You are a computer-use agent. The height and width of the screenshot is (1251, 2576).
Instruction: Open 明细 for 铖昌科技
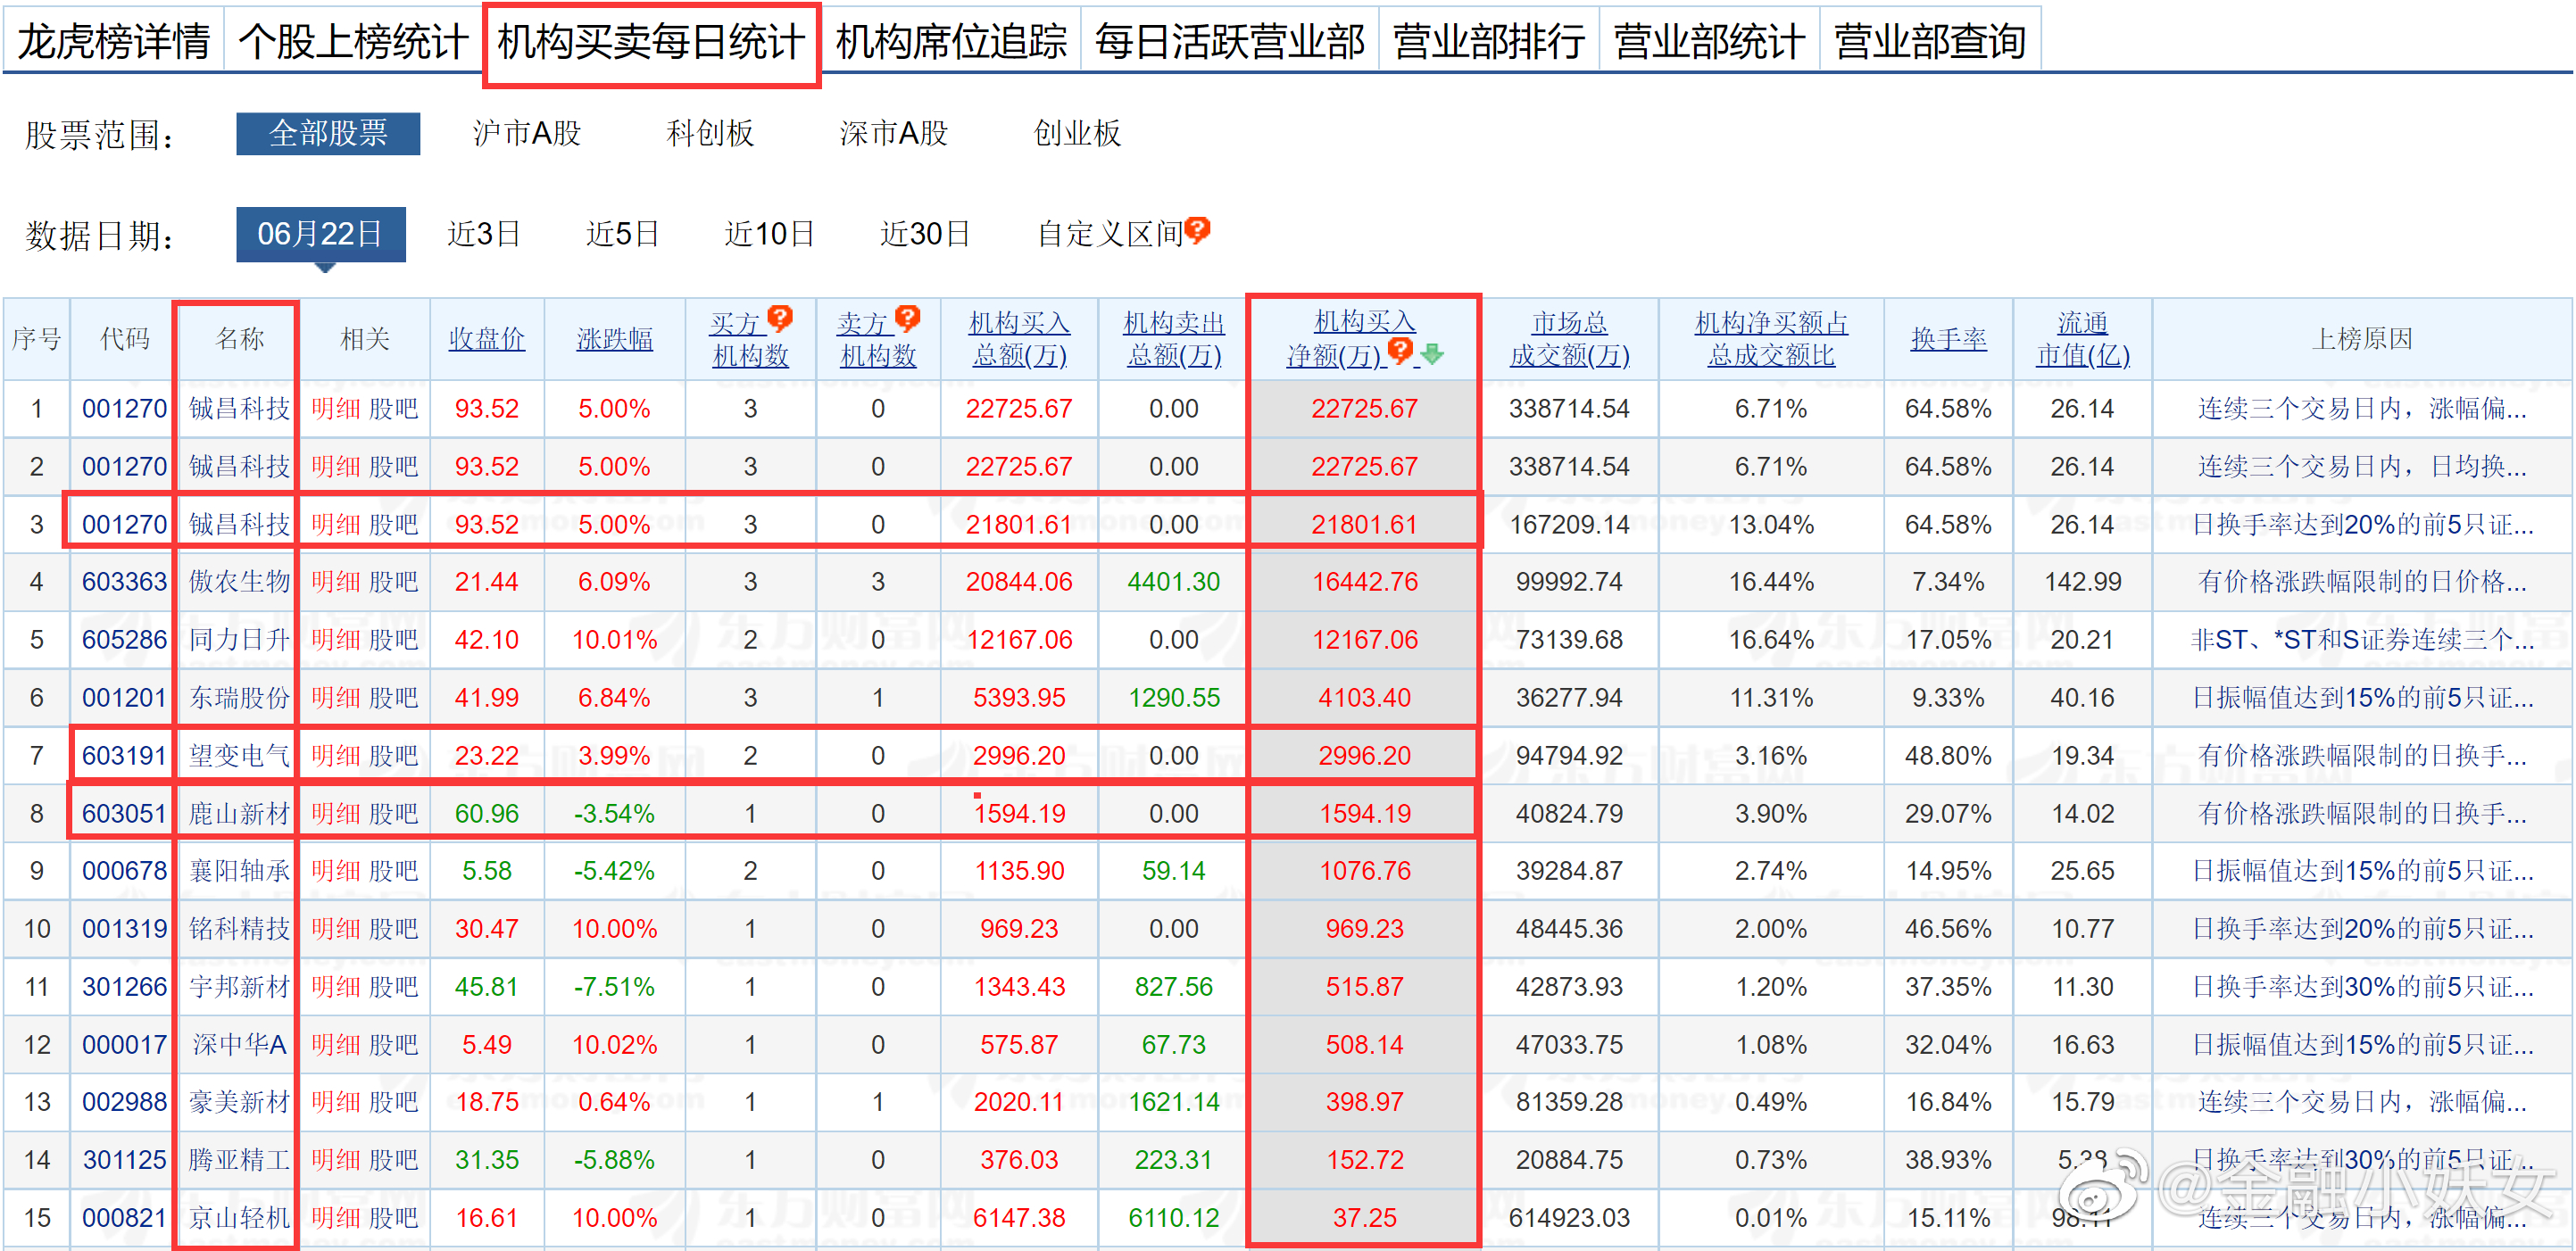coord(336,408)
